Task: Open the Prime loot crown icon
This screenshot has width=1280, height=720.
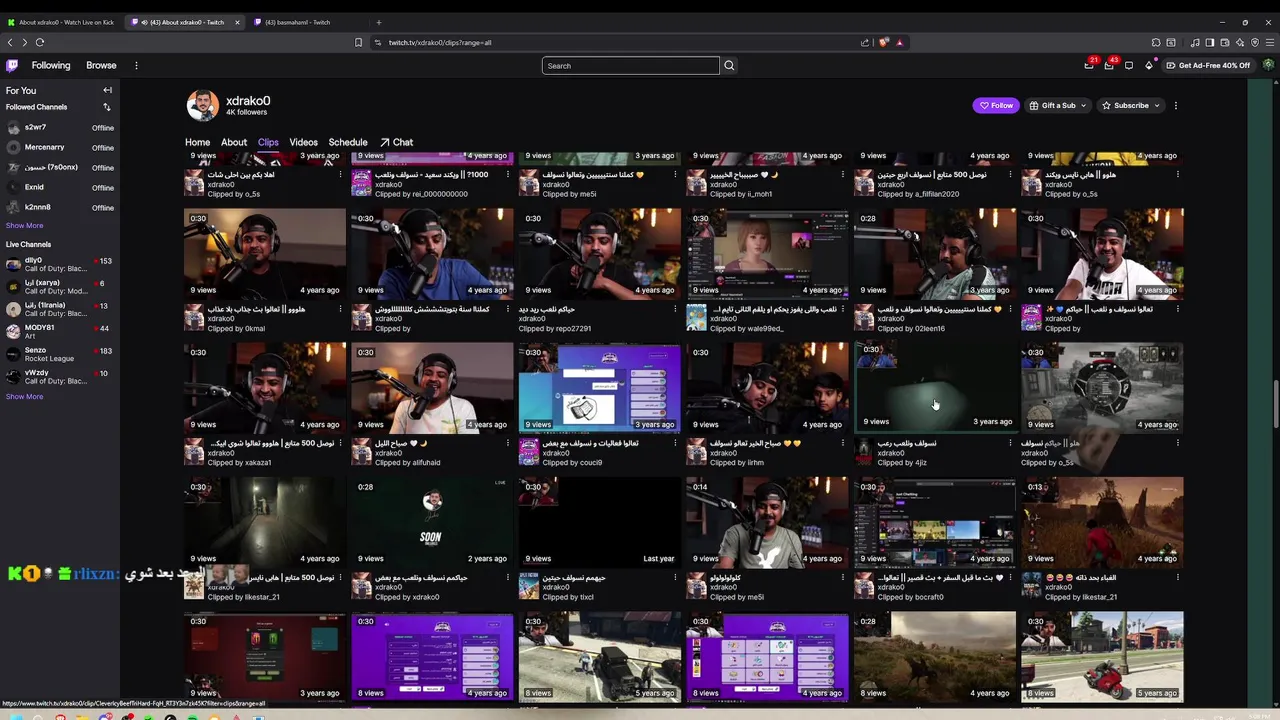Action: (1089, 65)
